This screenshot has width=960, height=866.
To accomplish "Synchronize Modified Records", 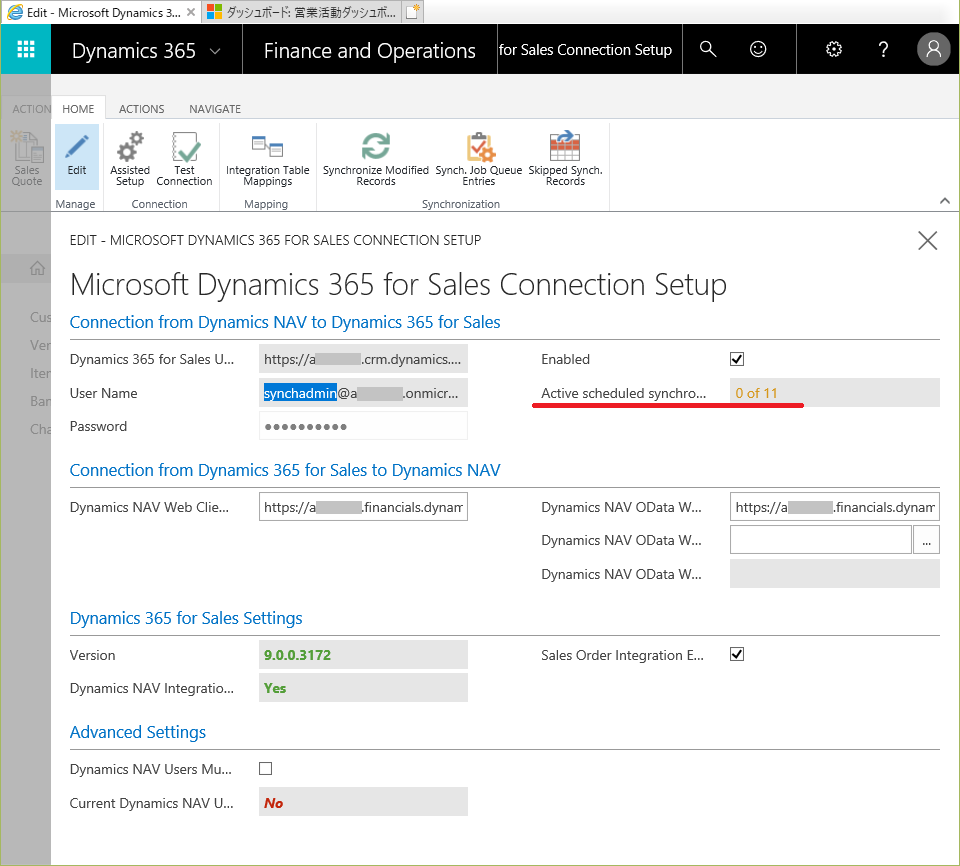I will [376, 159].
